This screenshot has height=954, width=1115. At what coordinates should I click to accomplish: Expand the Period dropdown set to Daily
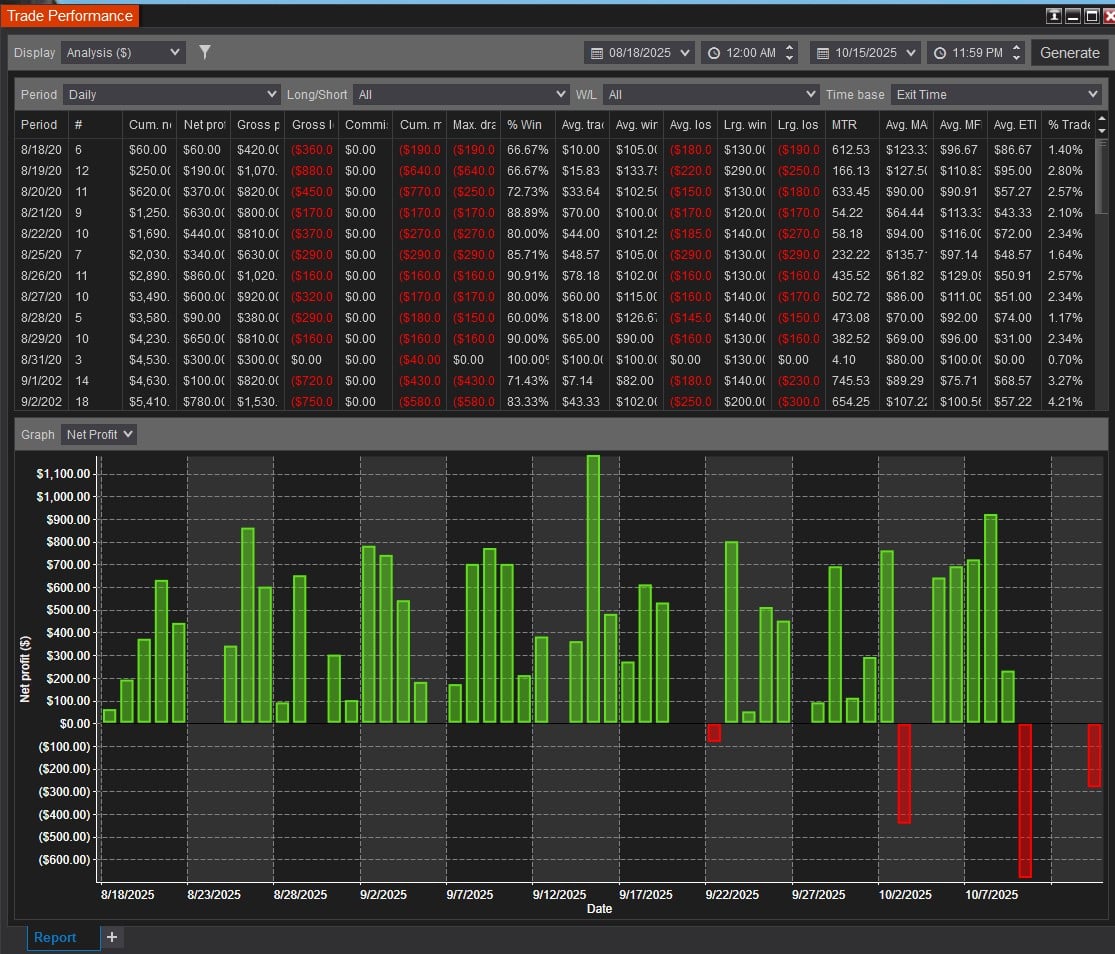click(x=172, y=94)
